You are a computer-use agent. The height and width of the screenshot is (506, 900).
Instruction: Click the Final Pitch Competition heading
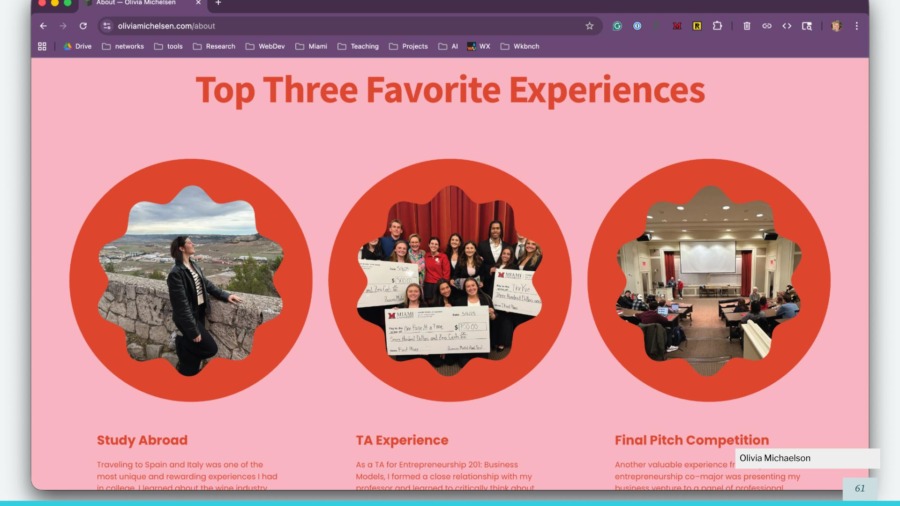click(692, 440)
